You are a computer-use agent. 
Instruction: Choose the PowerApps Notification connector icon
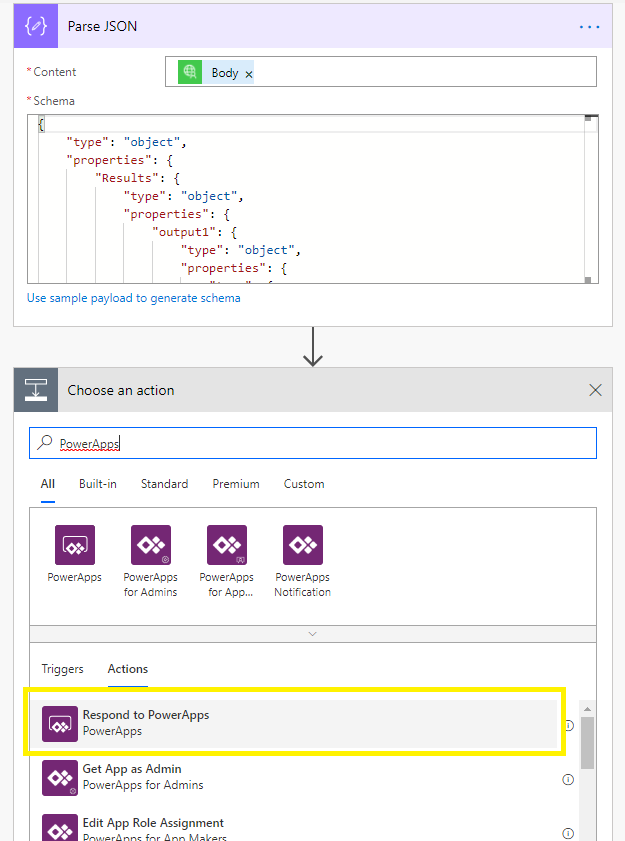(303, 545)
